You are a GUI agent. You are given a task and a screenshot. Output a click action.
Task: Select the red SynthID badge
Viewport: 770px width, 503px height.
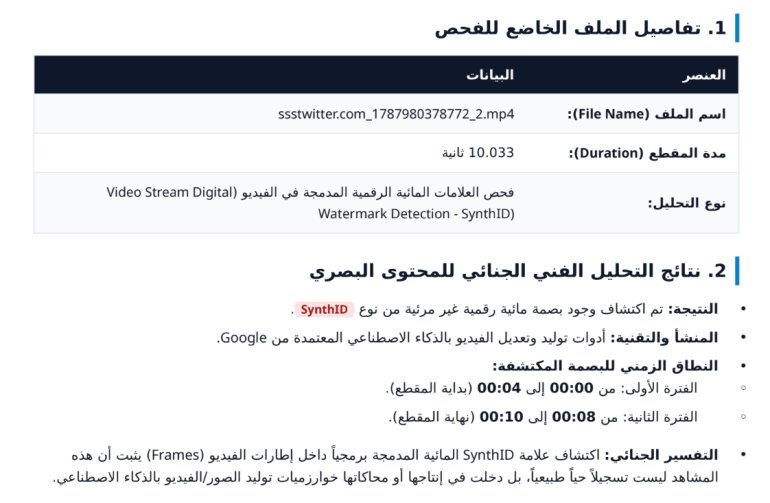click(324, 309)
